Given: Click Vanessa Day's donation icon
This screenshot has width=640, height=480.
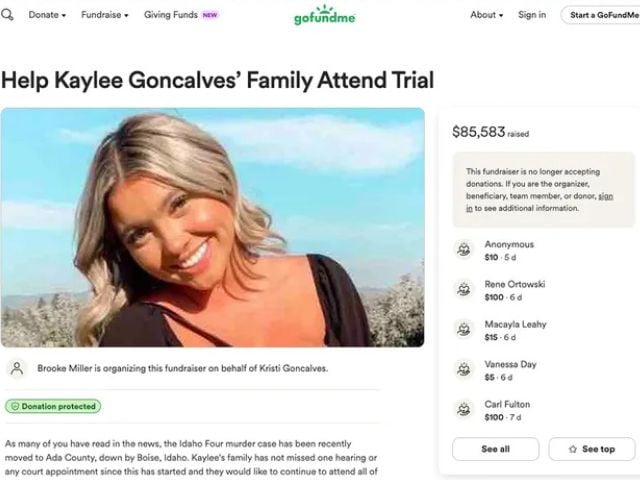Looking at the screenshot, I should pyautogui.click(x=464, y=370).
